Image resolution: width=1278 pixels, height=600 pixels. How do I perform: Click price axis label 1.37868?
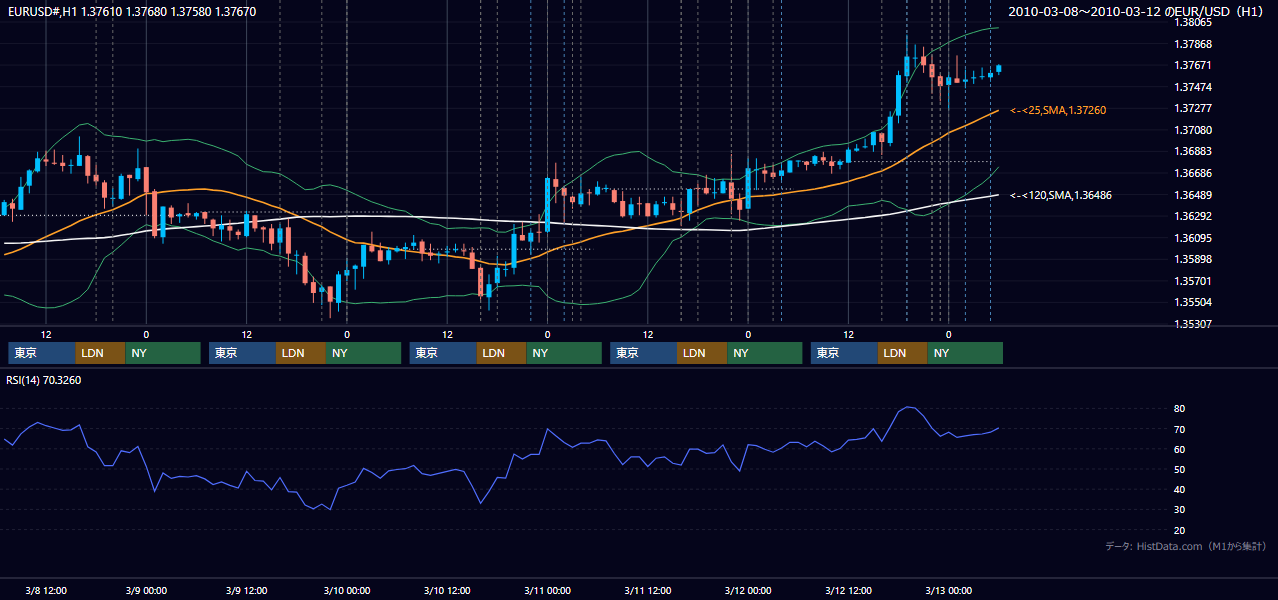pyautogui.click(x=1192, y=44)
